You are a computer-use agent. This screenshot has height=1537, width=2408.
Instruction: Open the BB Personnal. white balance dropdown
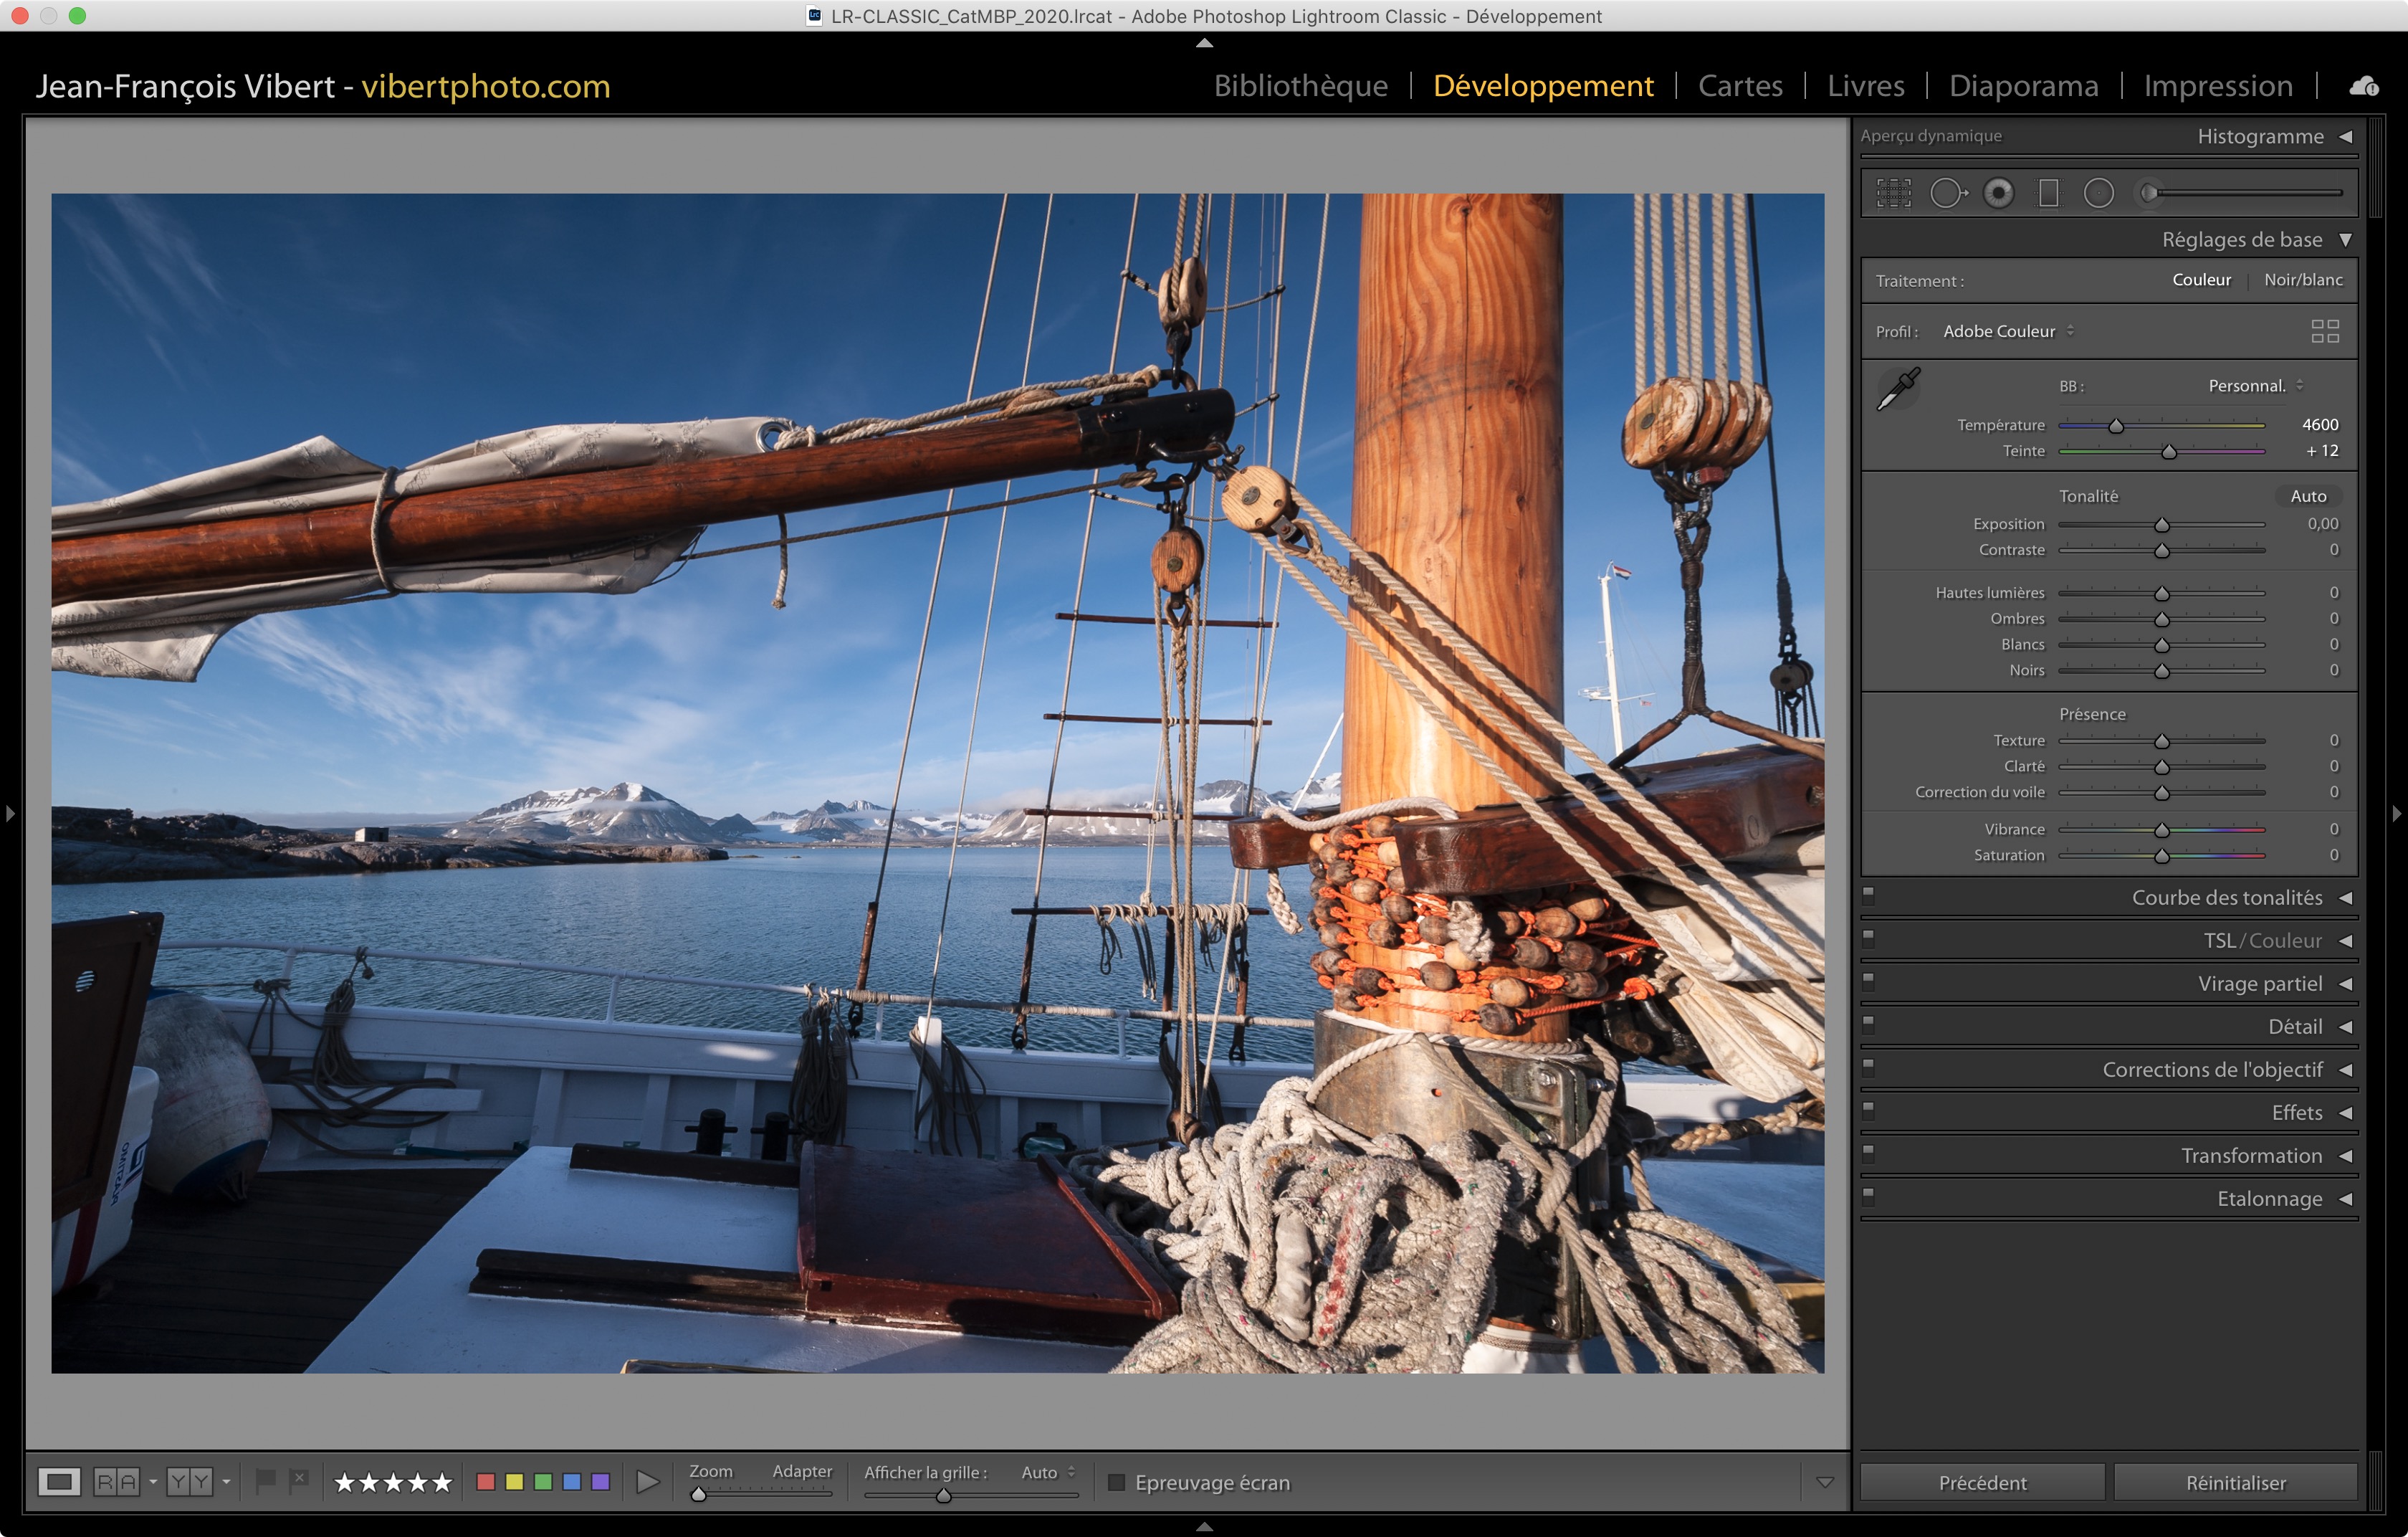(x=2254, y=386)
